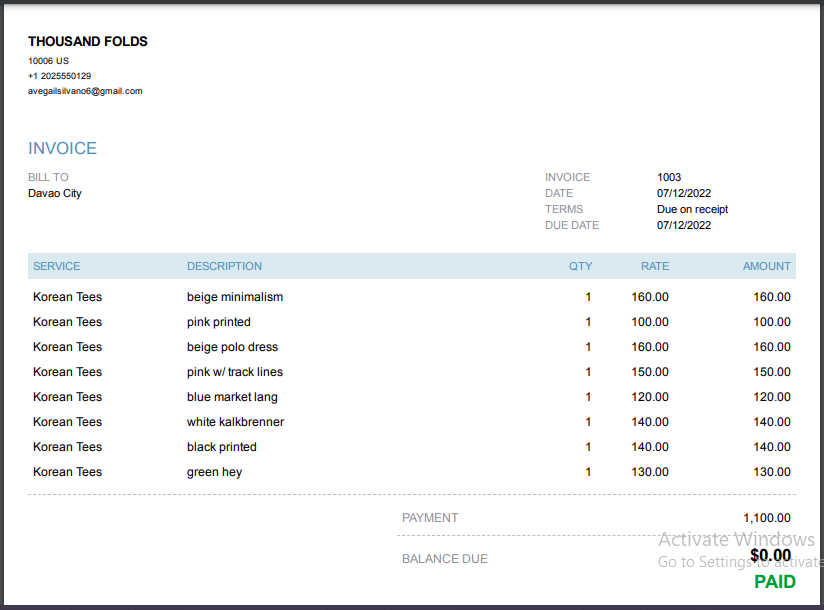Click the THOUSAND FOLDS company name
This screenshot has height=610, width=824.
[x=88, y=42]
